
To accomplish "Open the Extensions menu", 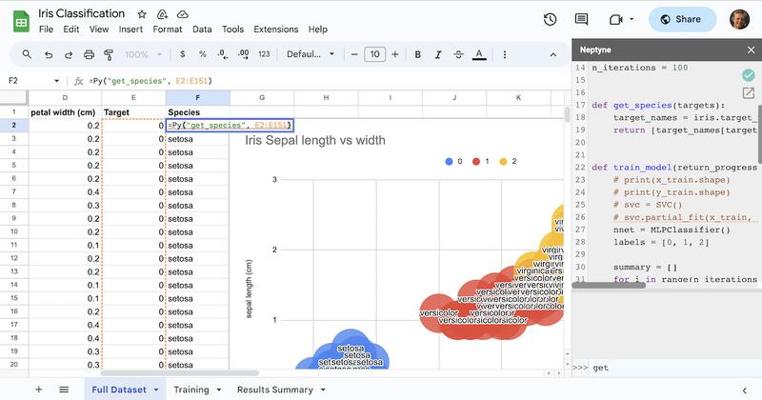I will click(x=275, y=30).
